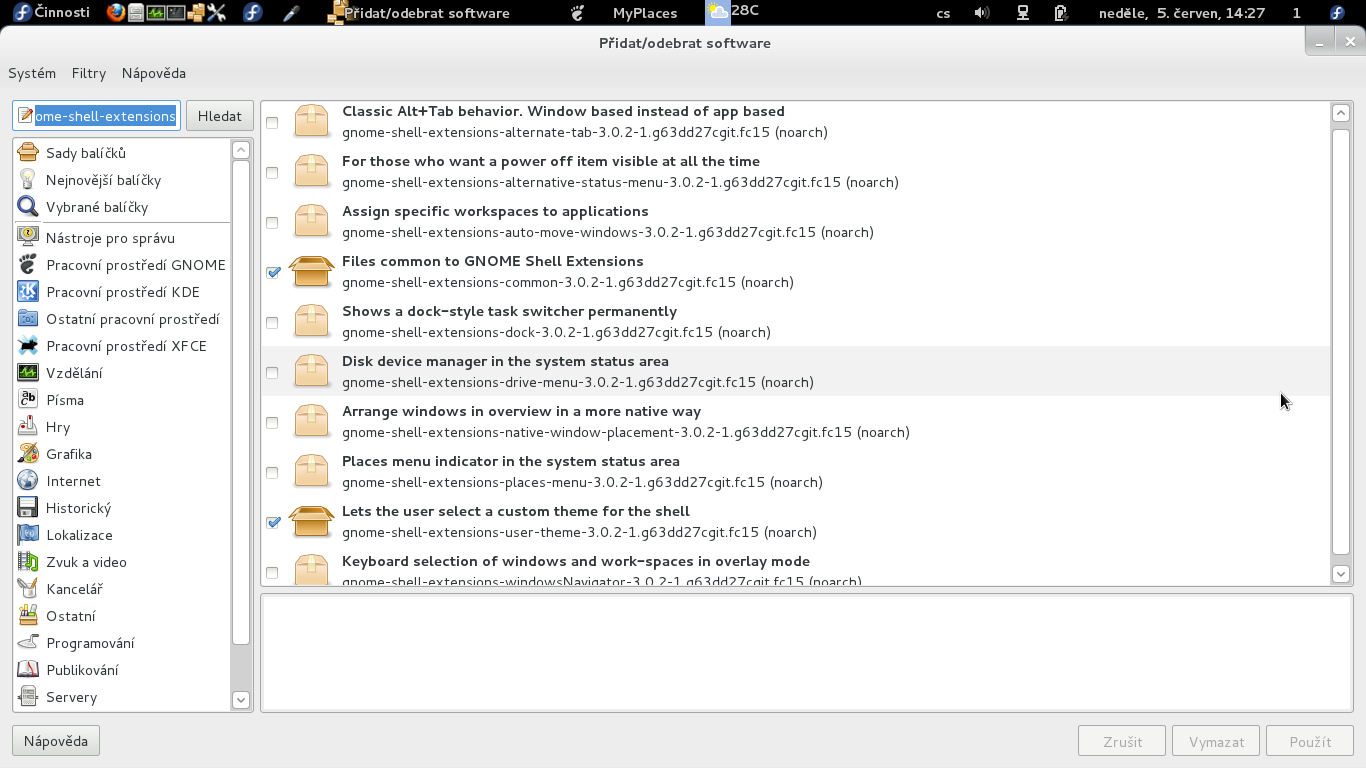Focus the package search text field
1366x768 pixels.
tap(96, 116)
